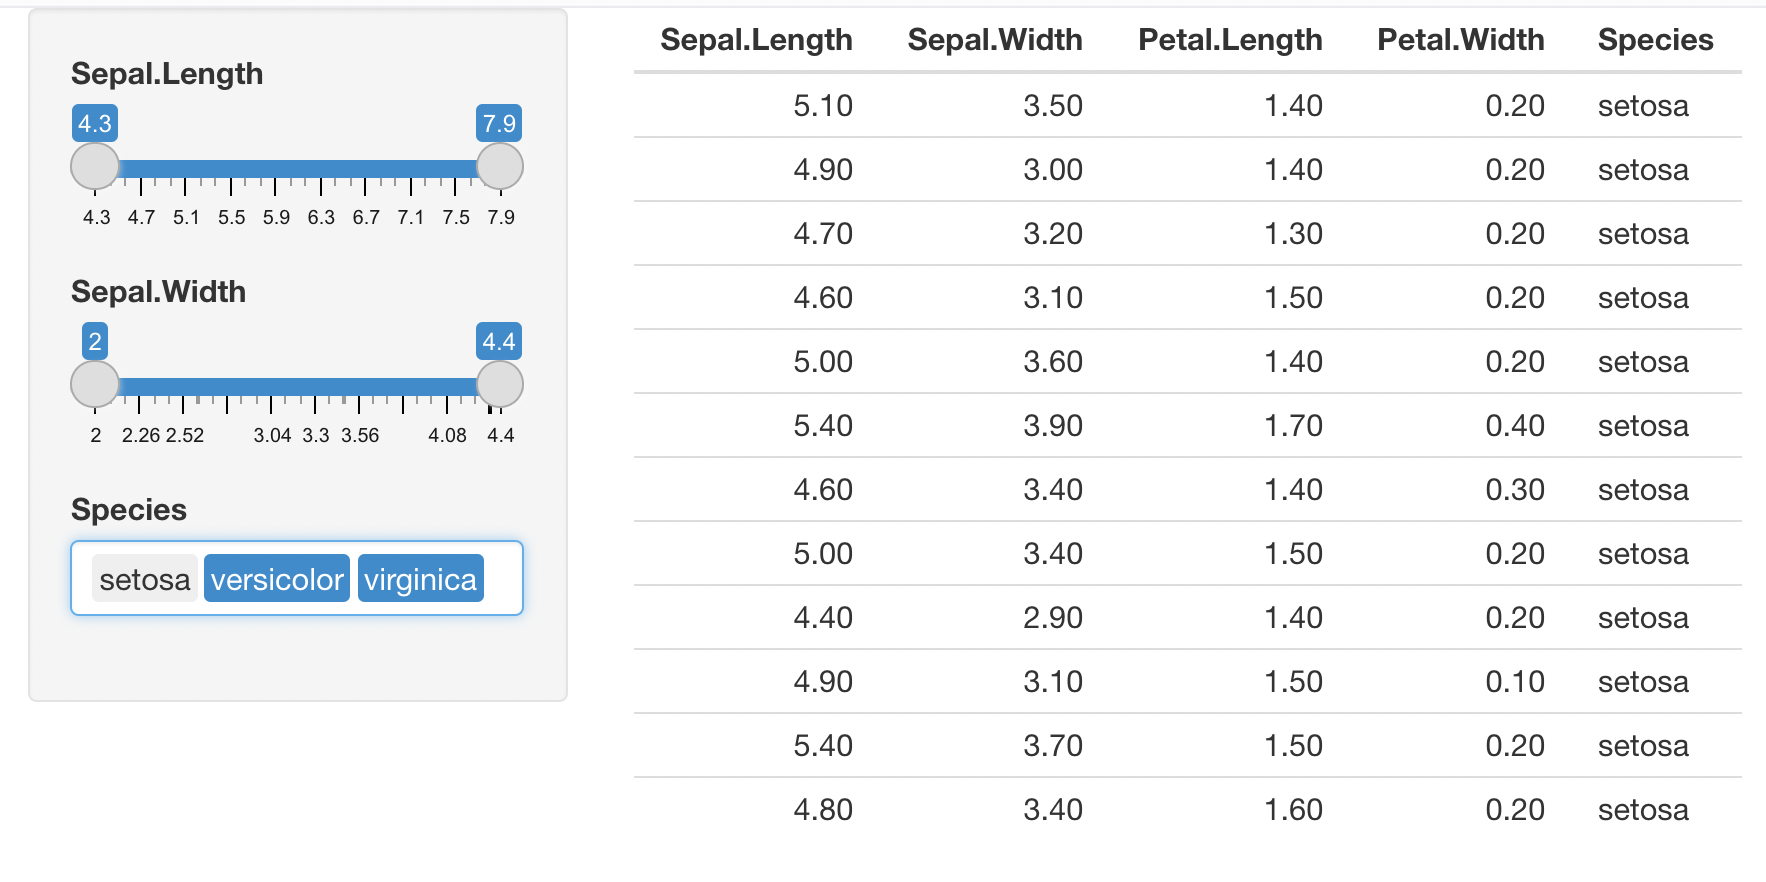Select the Sepal.Length column header

pyautogui.click(x=755, y=40)
